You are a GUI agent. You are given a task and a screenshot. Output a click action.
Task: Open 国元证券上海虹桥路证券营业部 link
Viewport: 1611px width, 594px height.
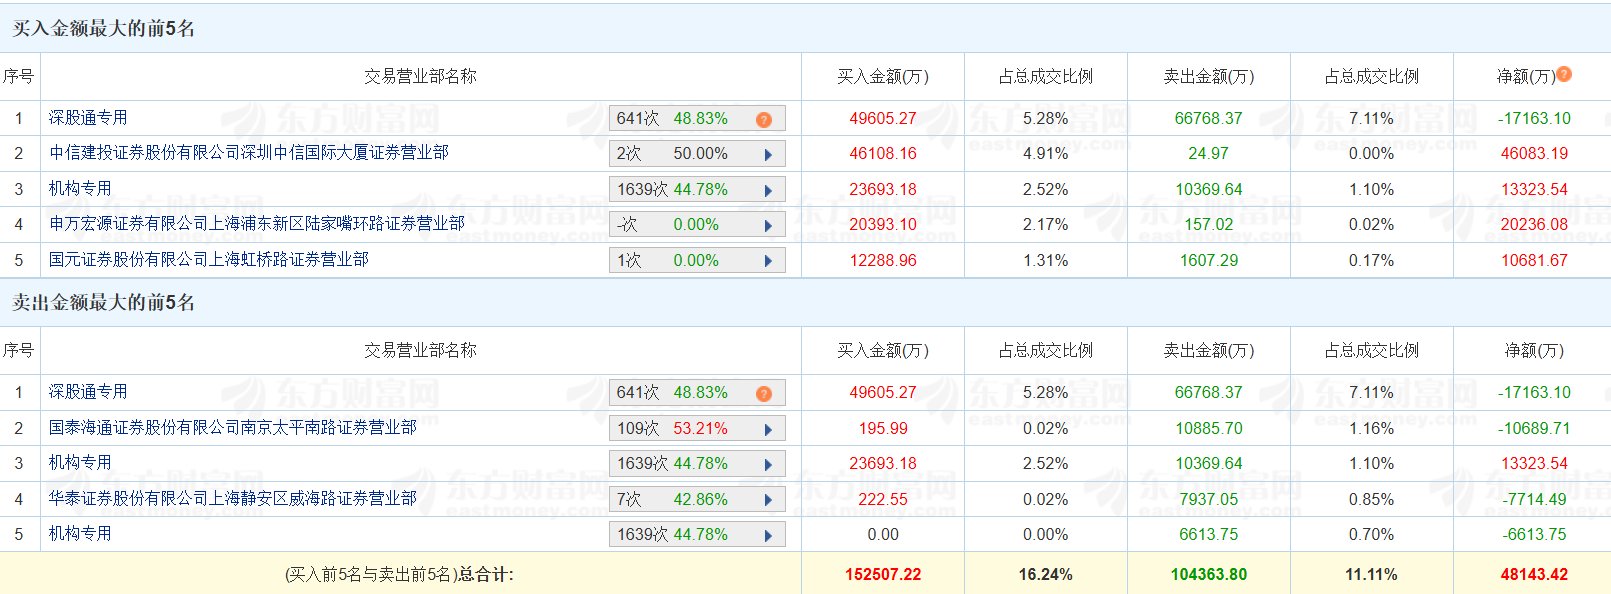(x=209, y=260)
